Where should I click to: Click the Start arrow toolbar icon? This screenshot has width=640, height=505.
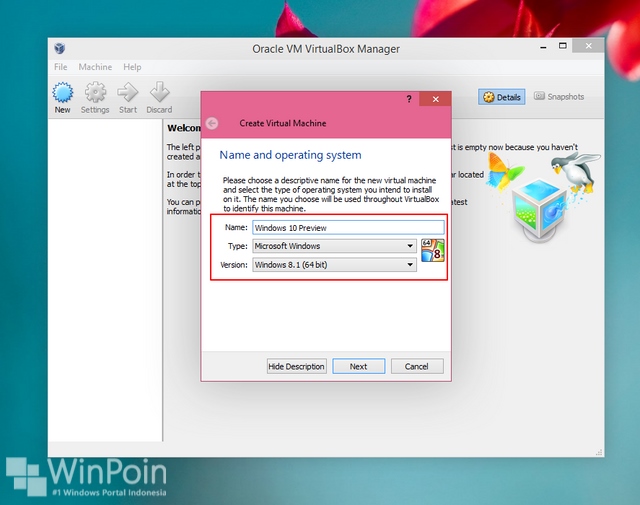(x=128, y=98)
